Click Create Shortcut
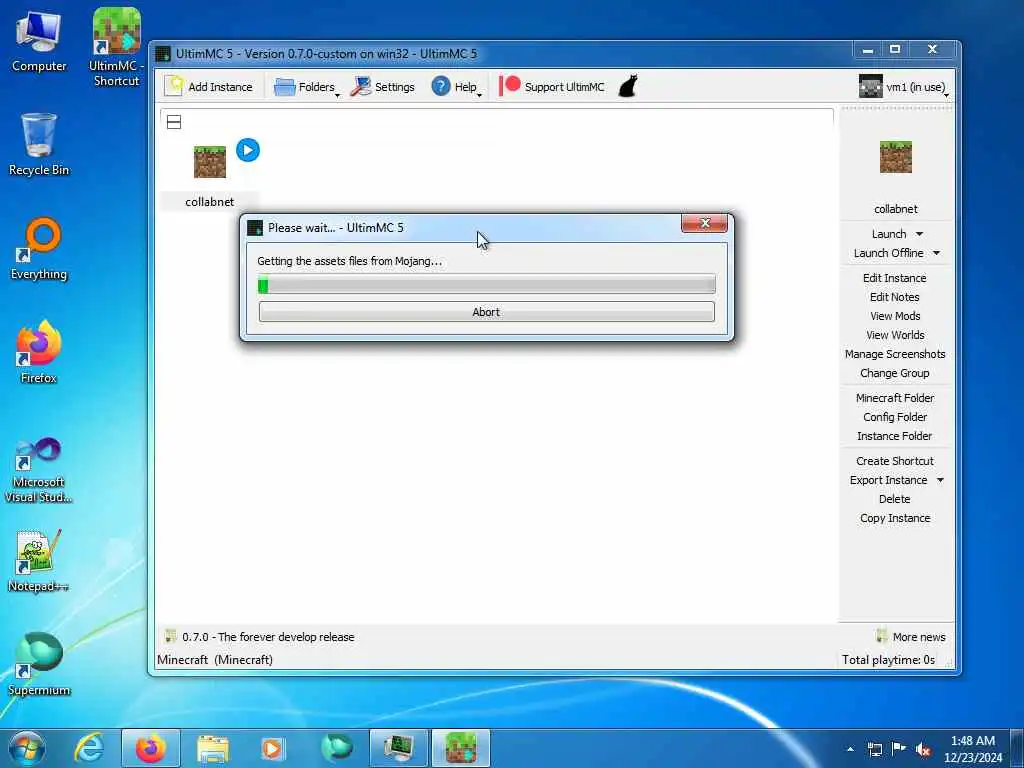Viewport: 1024px width, 768px height. coord(895,460)
